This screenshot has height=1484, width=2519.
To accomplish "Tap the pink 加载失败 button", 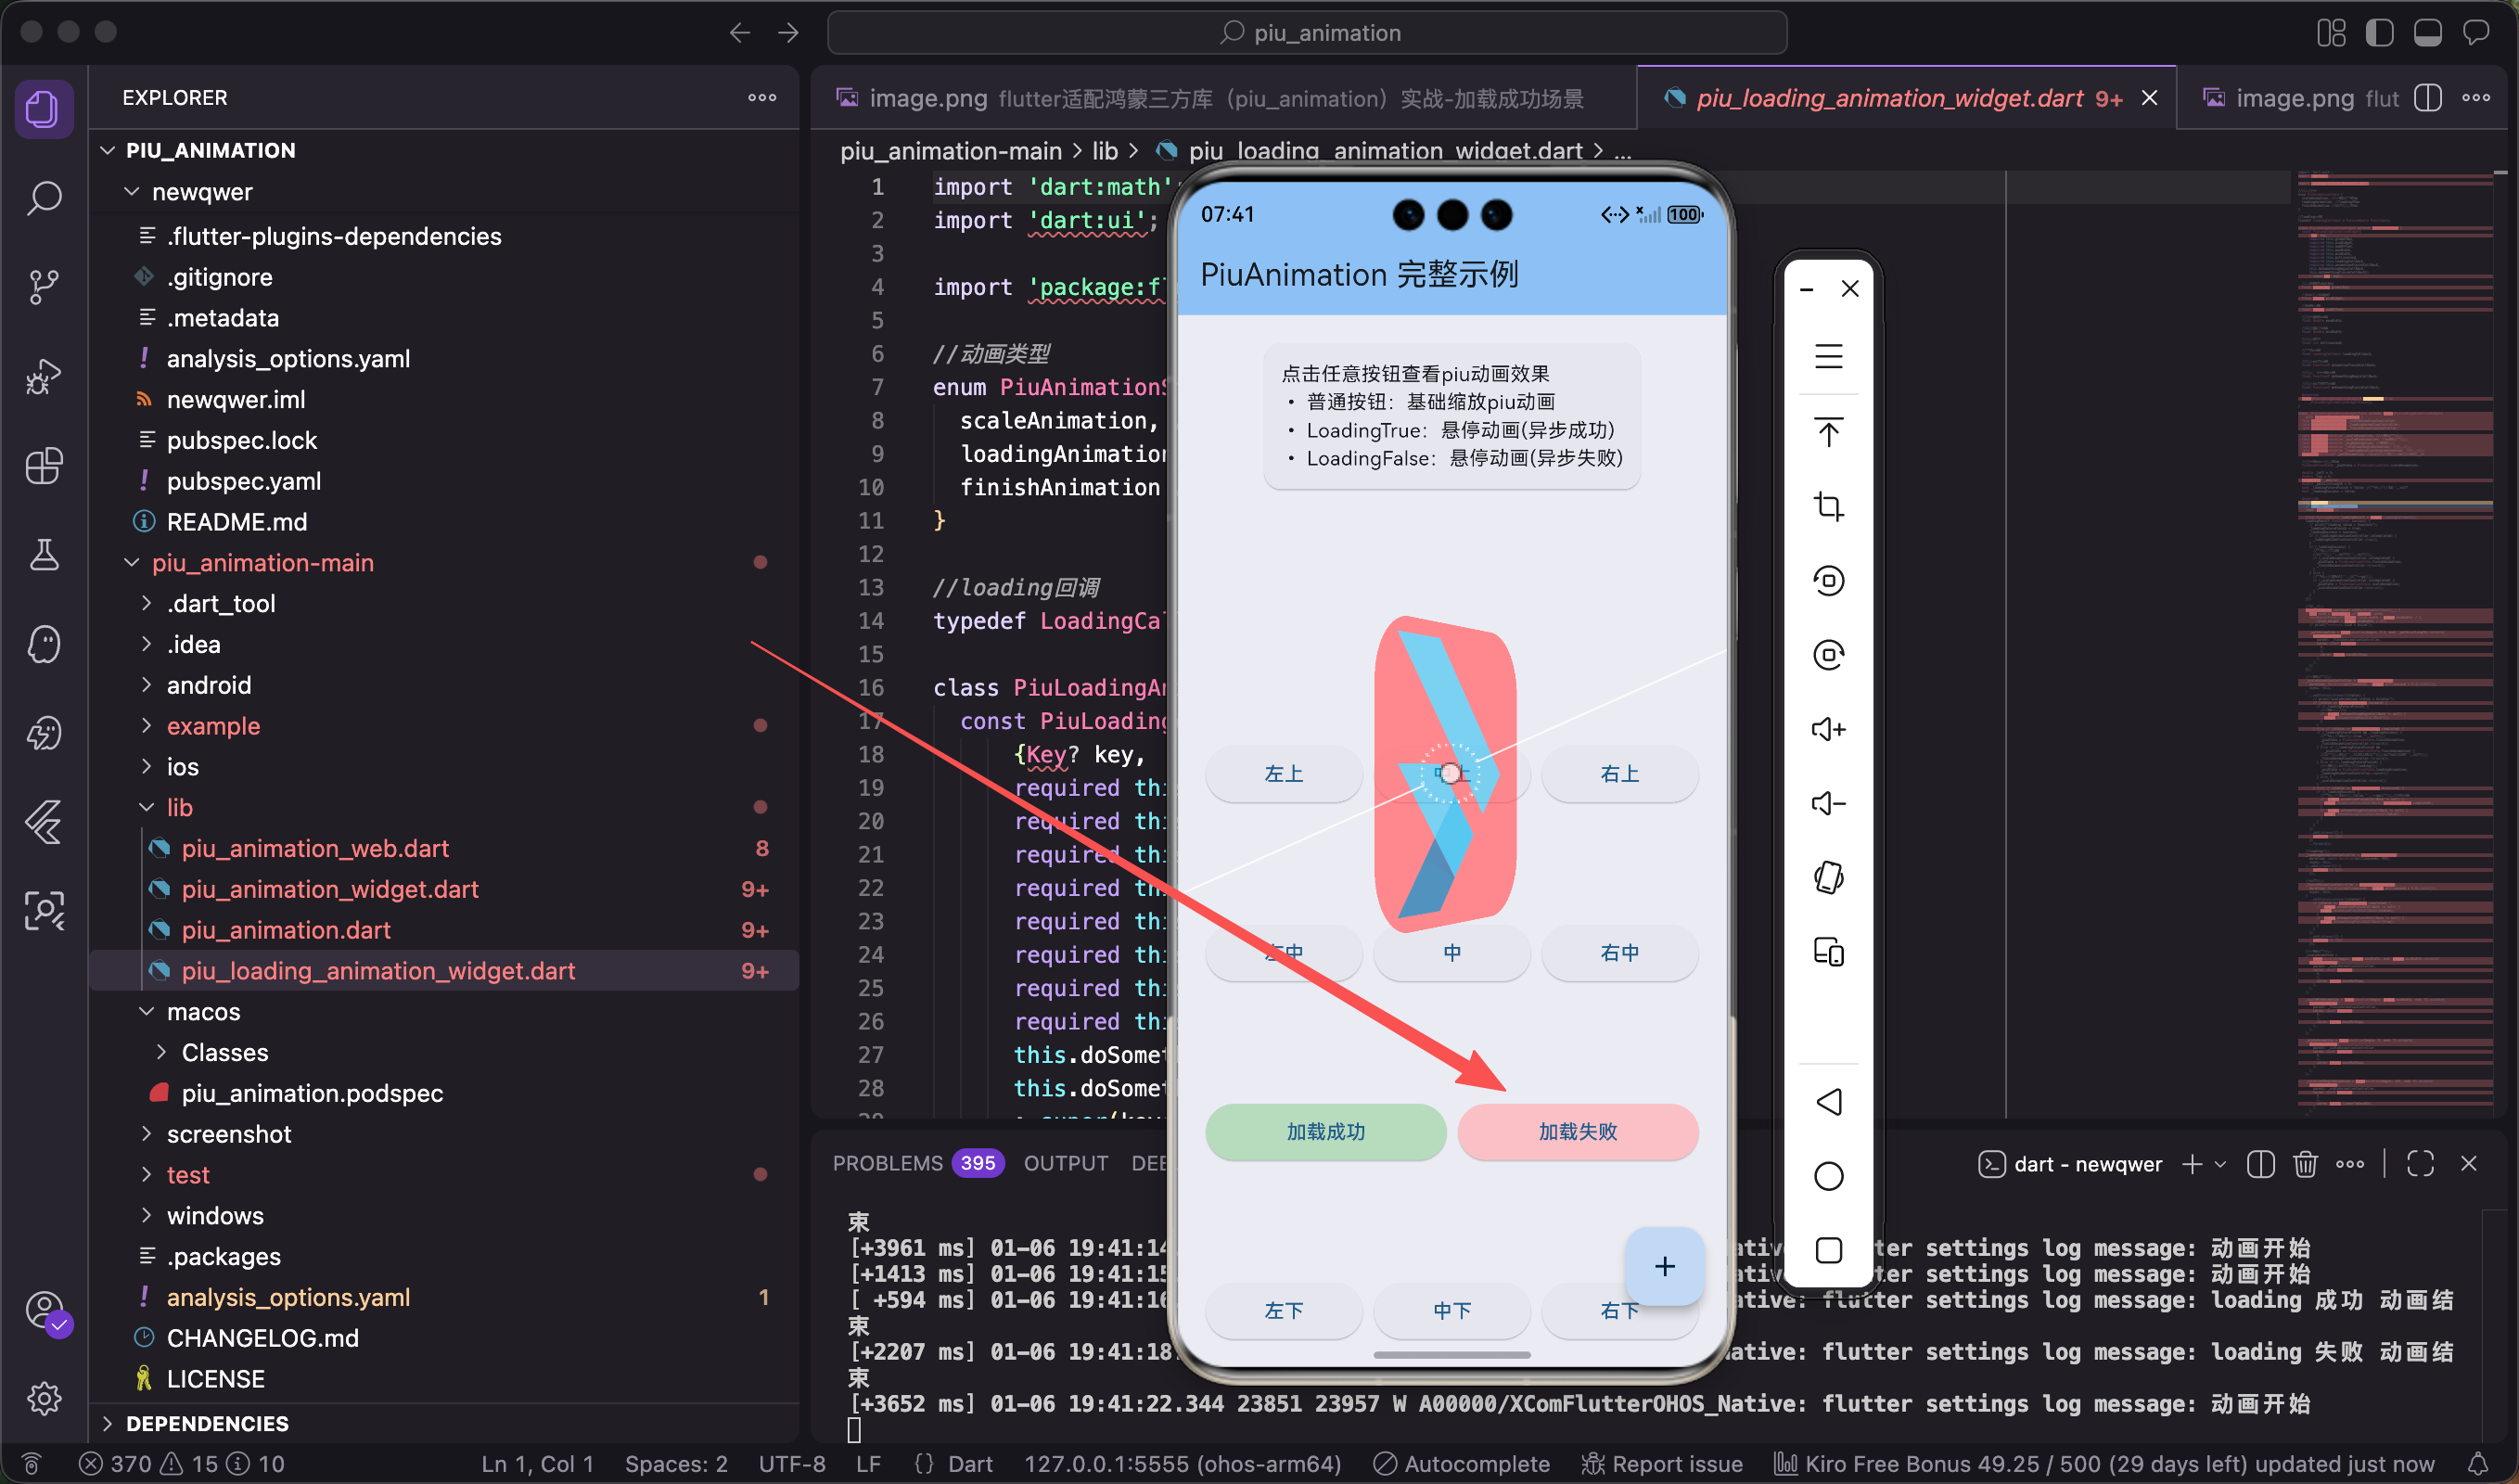I will pyautogui.click(x=1577, y=1132).
